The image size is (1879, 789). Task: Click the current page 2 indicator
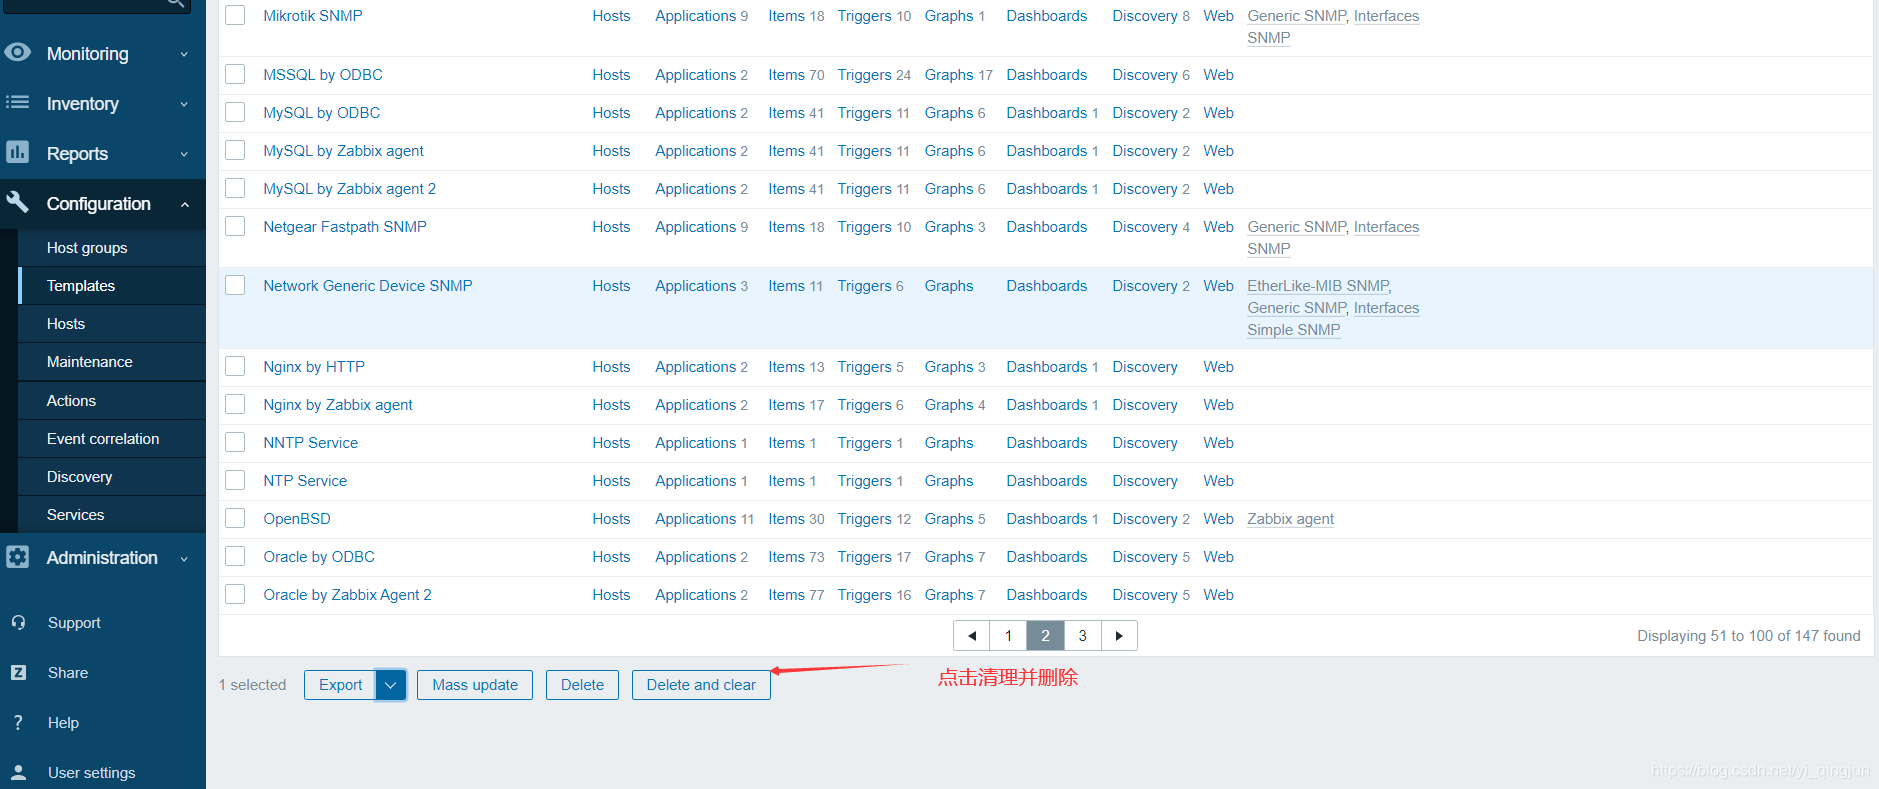pos(1045,636)
